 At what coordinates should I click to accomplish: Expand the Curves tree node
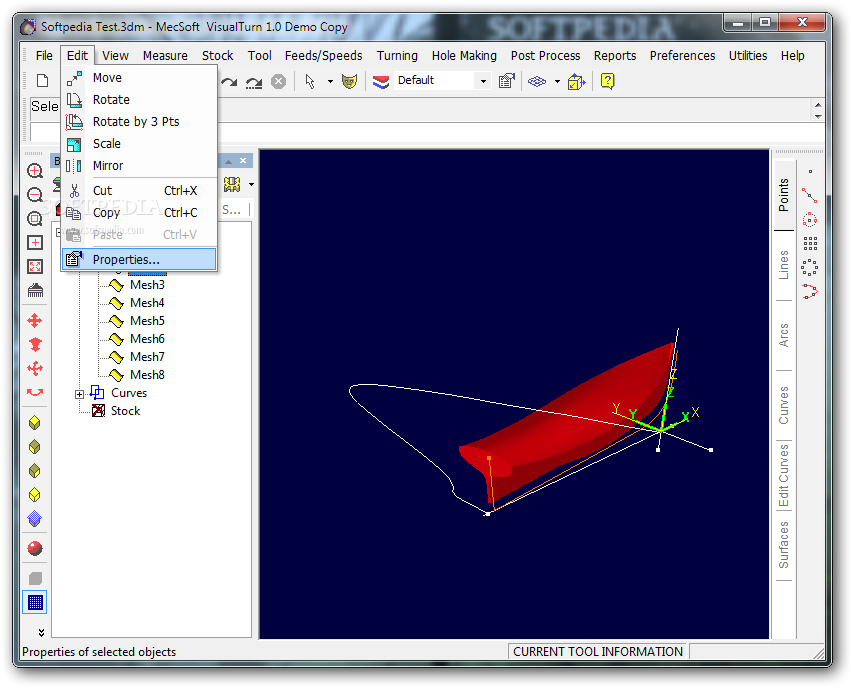(x=79, y=394)
